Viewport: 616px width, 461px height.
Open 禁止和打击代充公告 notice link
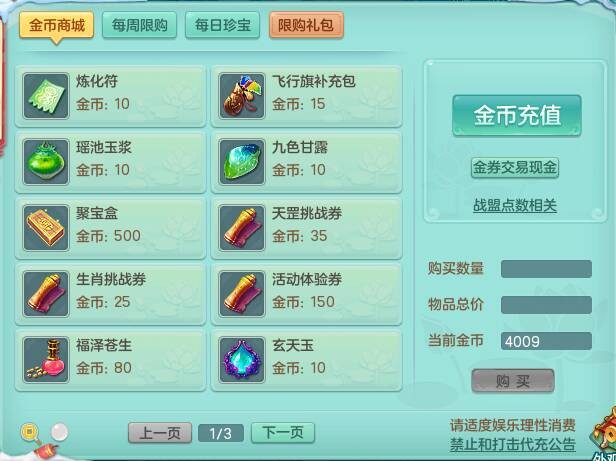tap(513, 445)
